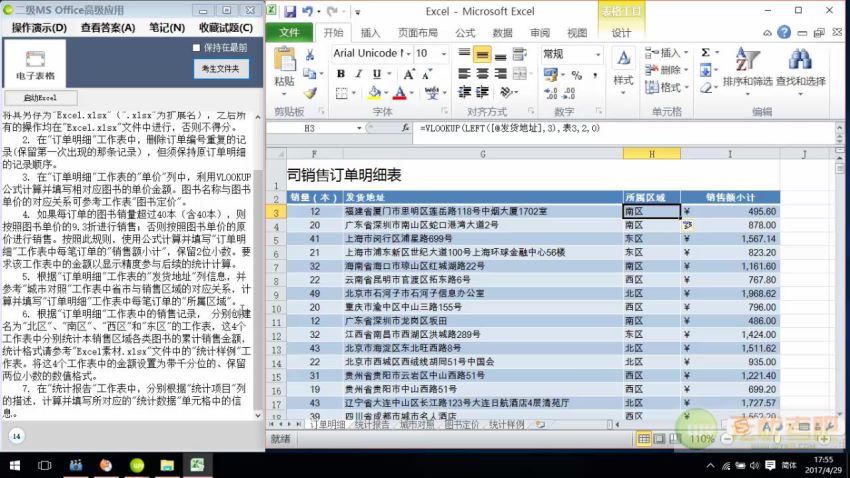Viewport: 850px width, 478px height.
Task: Click the red Font Color A
Action: coord(400,93)
